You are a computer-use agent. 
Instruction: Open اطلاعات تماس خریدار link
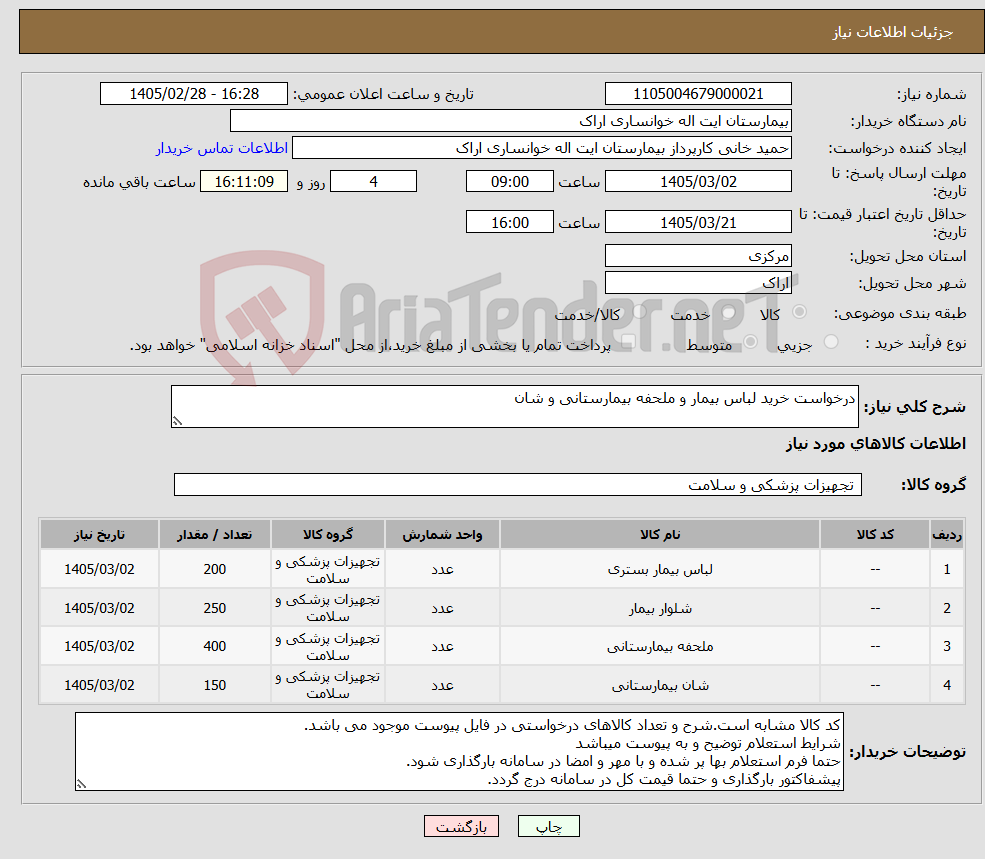222,148
